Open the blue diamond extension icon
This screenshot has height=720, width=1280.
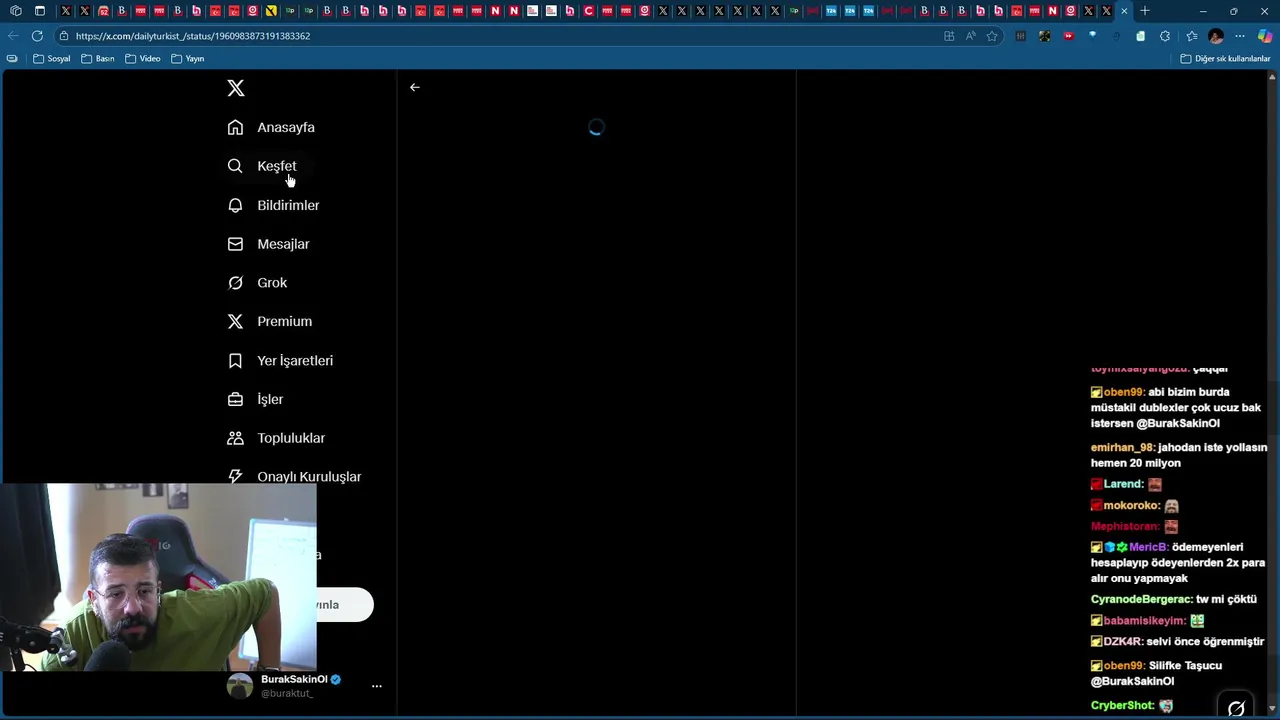pyautogui.click(x=1092, y=35)
